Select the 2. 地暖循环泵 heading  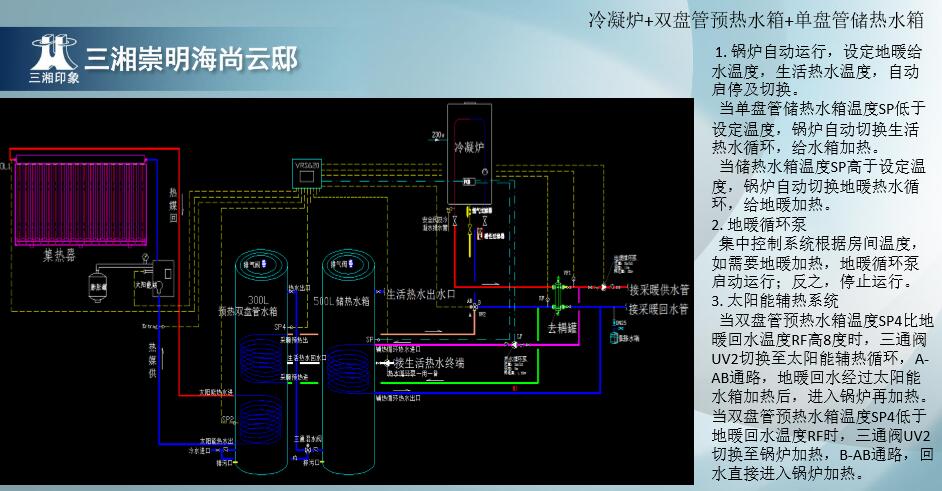click(x=759, y=224)
